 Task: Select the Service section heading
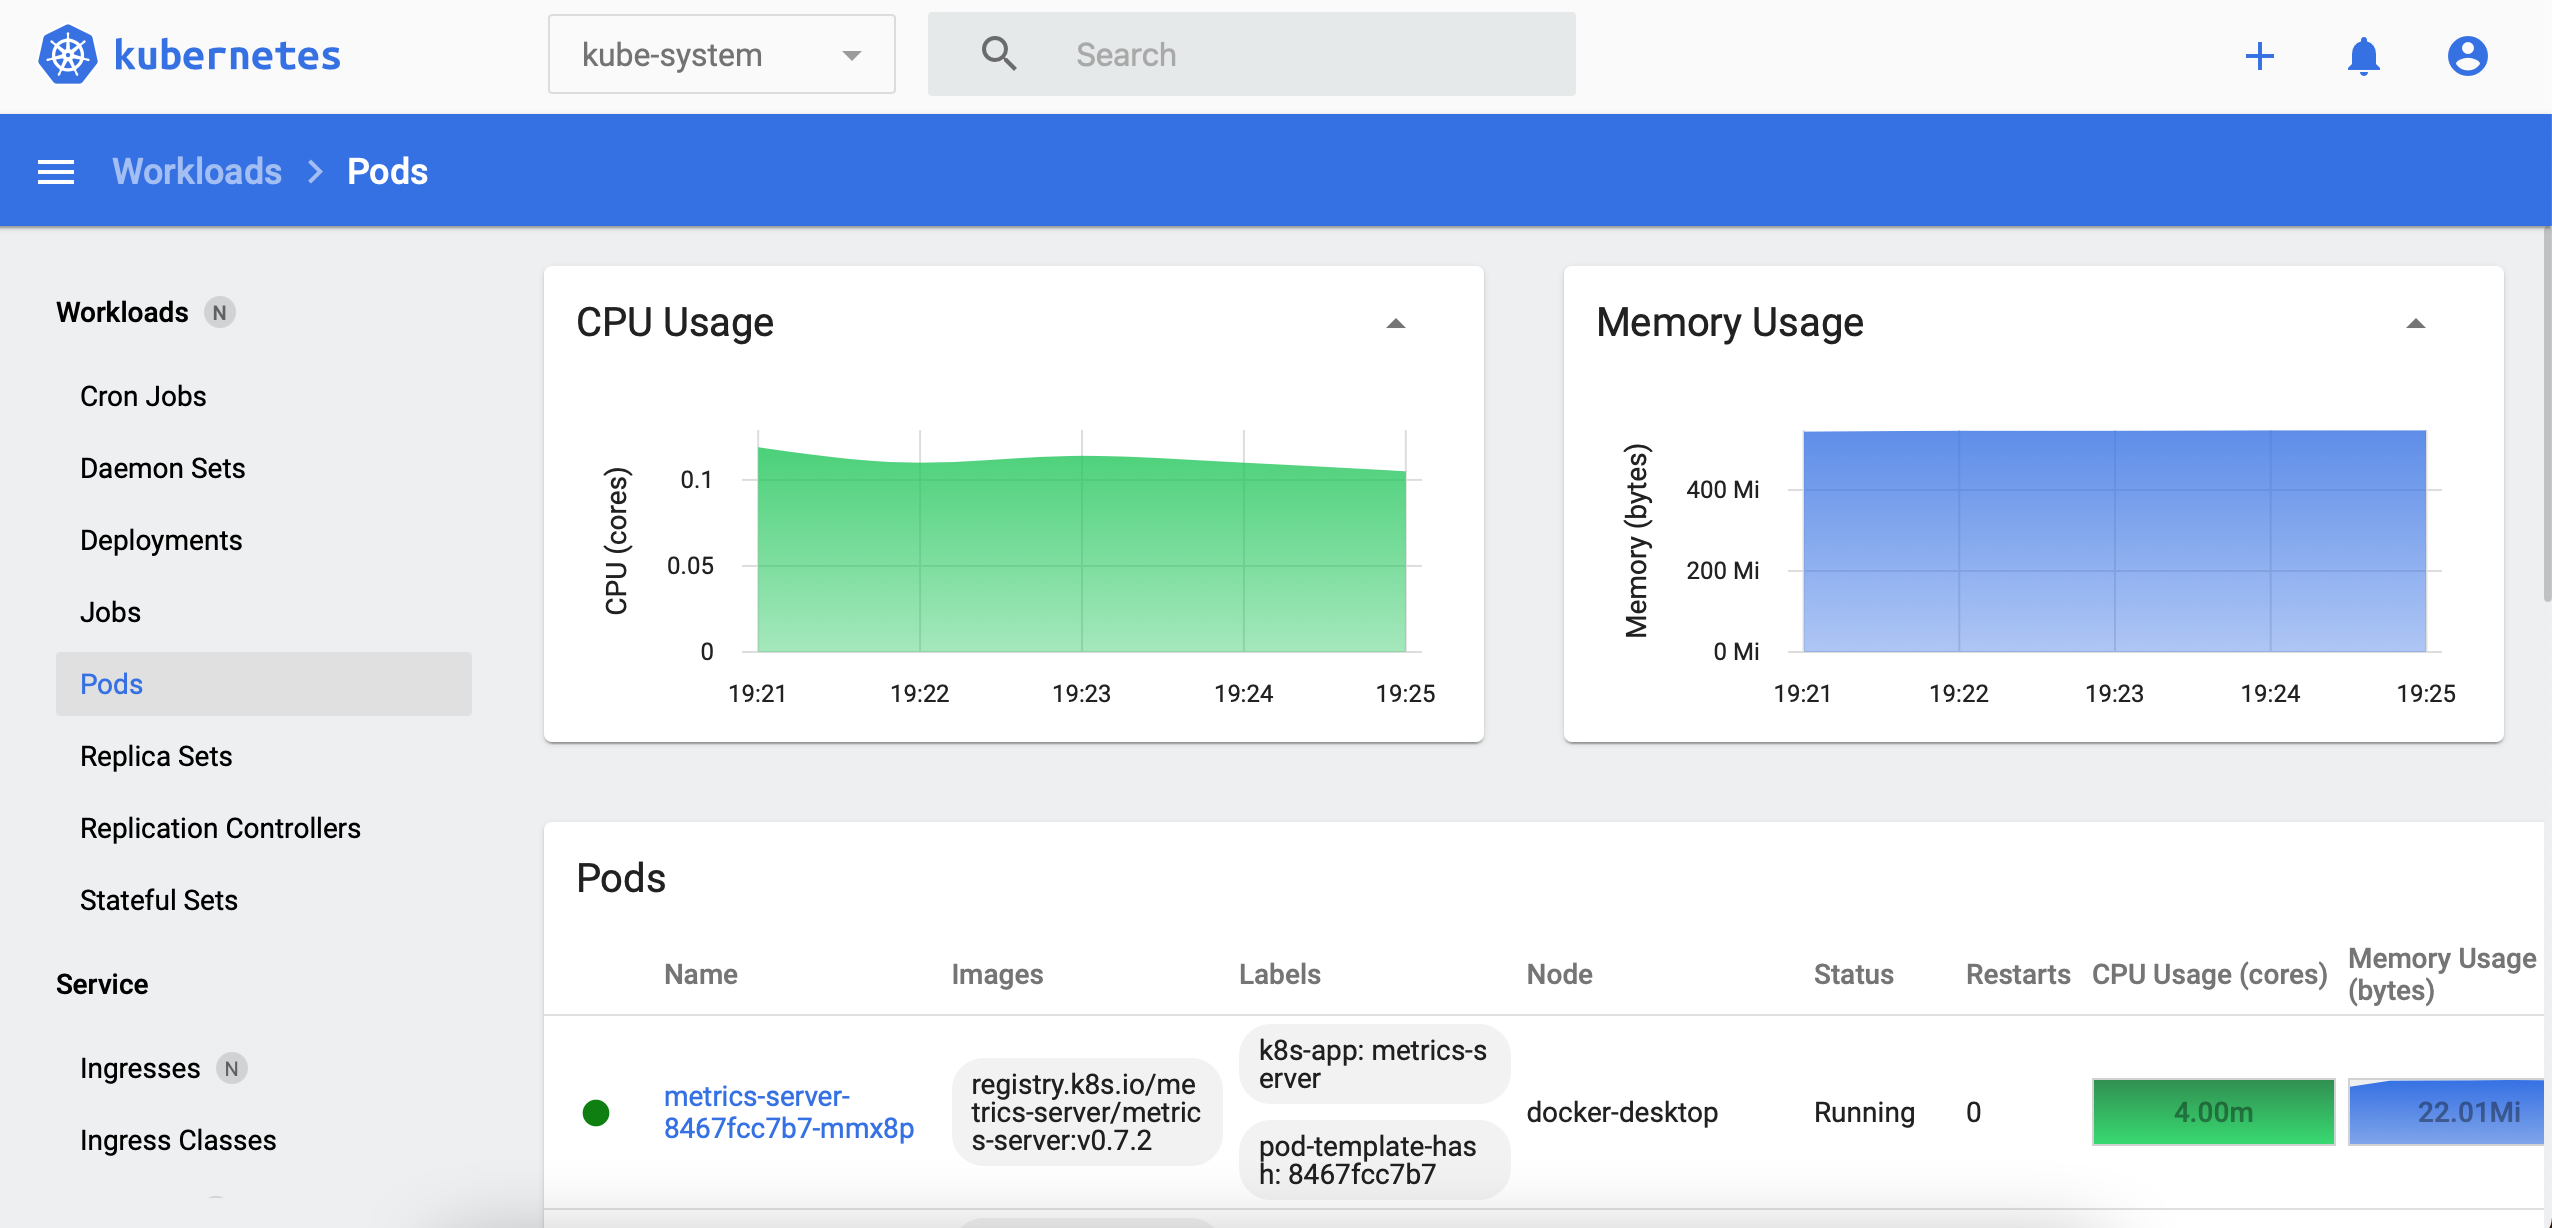pos(102,984)
